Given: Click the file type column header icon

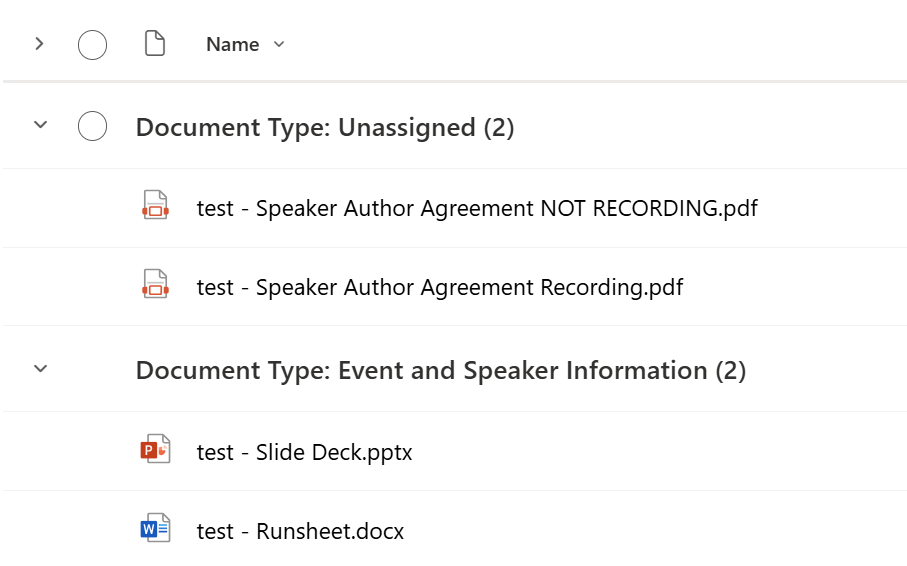Looking at the screenshot, I should pos(154,44).
